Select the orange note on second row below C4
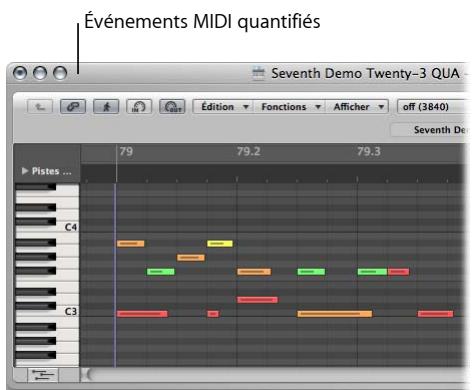The width and height of the screenshot is (473, 390). point(191,258)
